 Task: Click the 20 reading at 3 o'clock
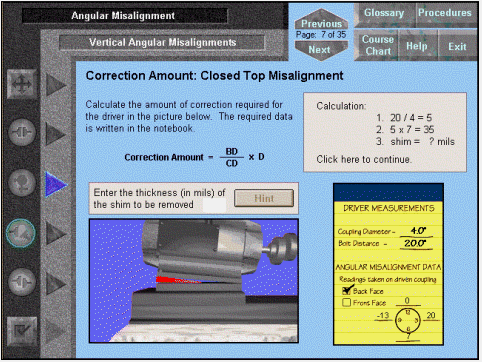click(x=431, y=315)
